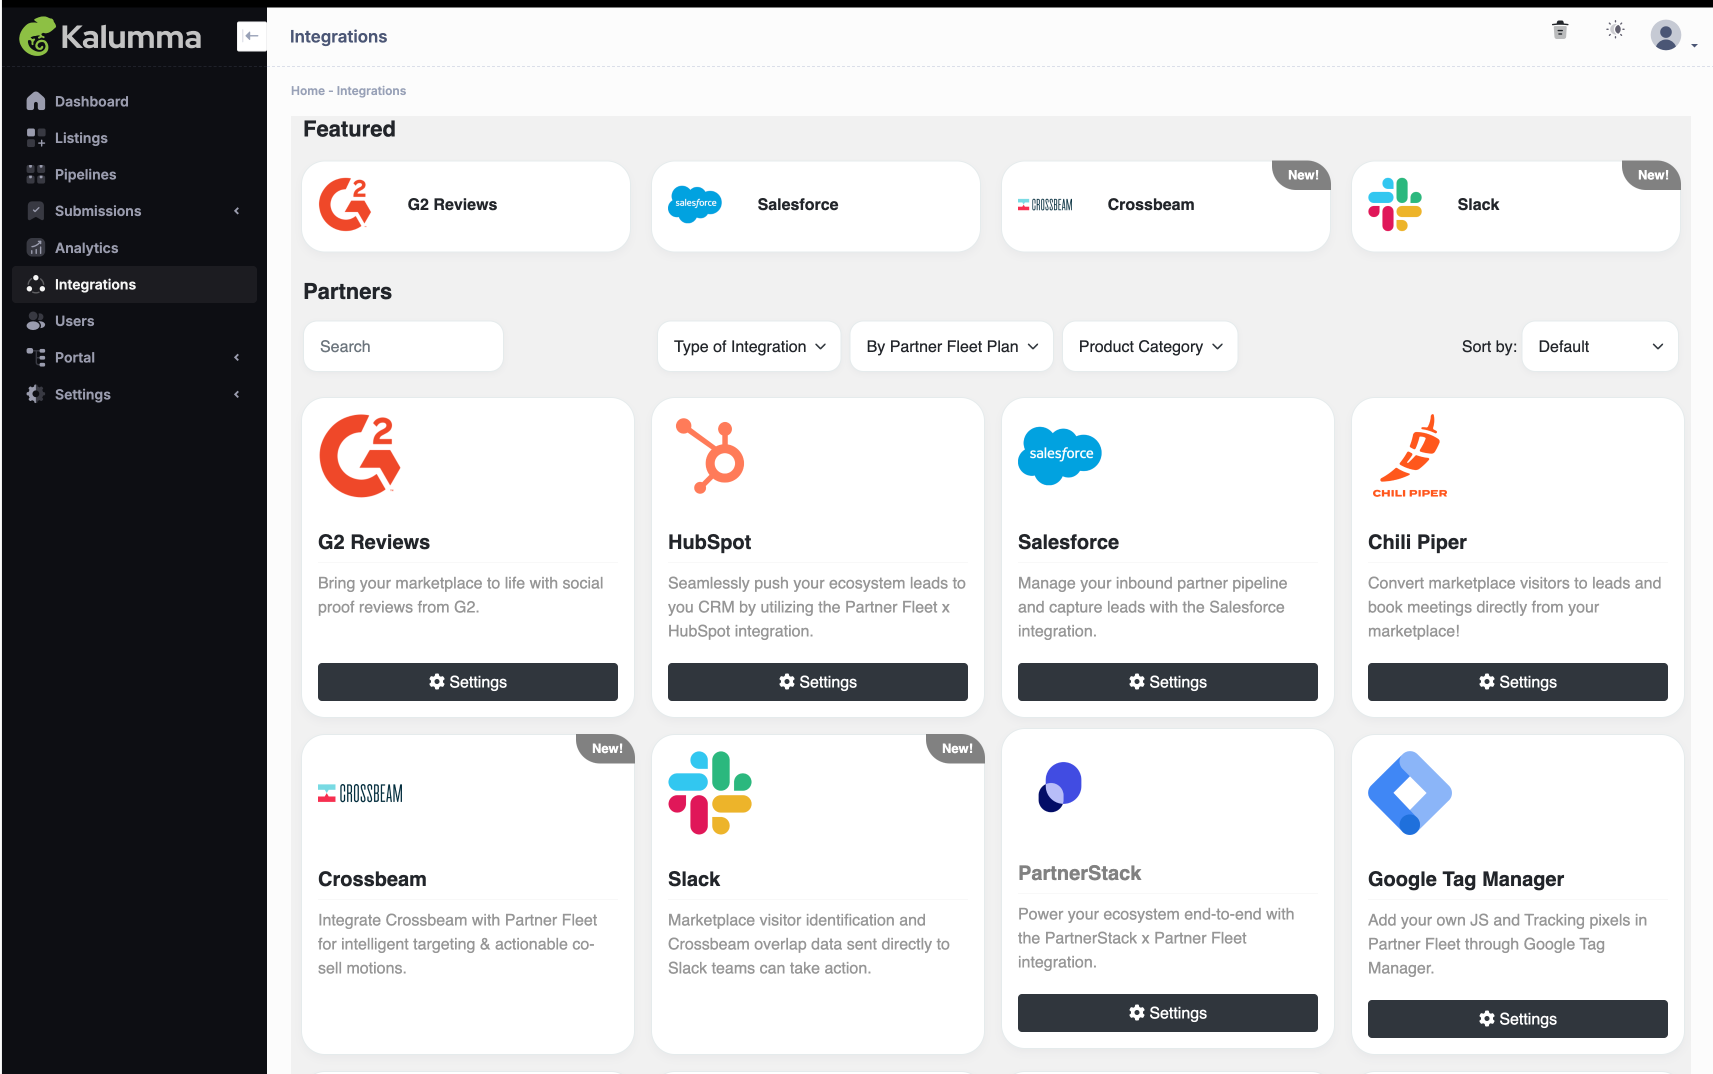
Task: Click the Integrations breadcrumb text
Action: (x=371, y=91)
